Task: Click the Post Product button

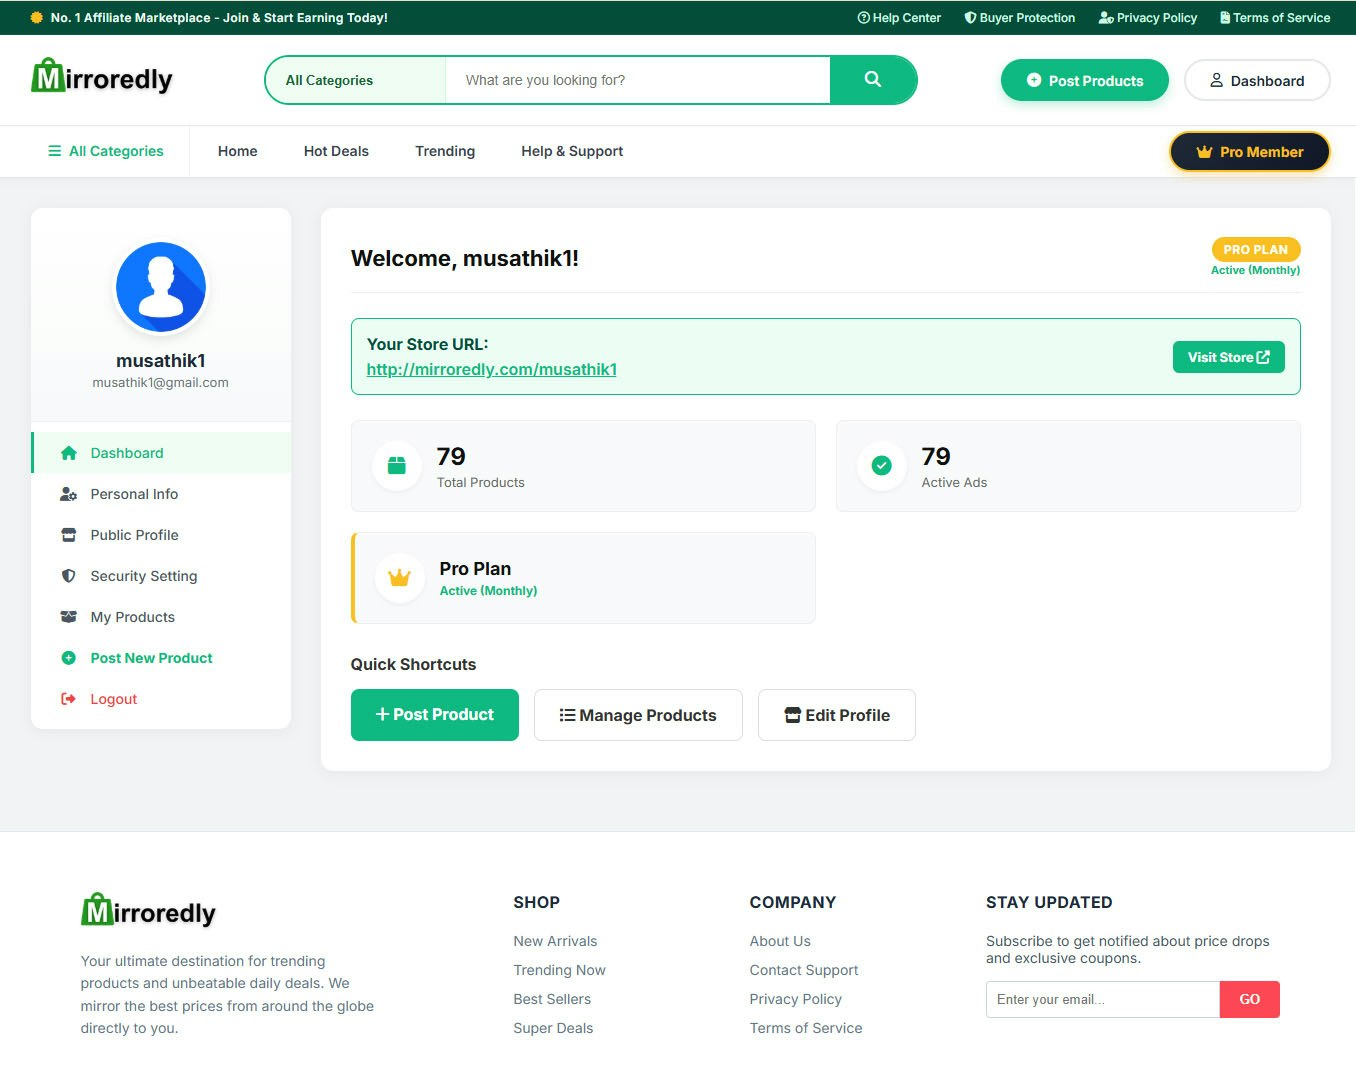Action: coord(434,714)
